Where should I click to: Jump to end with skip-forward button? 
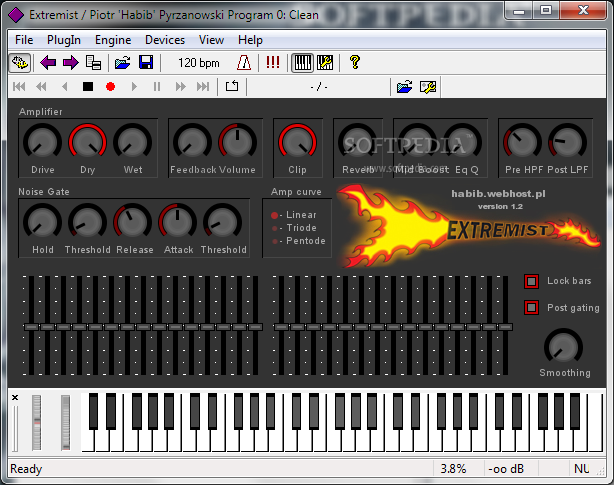(203, 87)
